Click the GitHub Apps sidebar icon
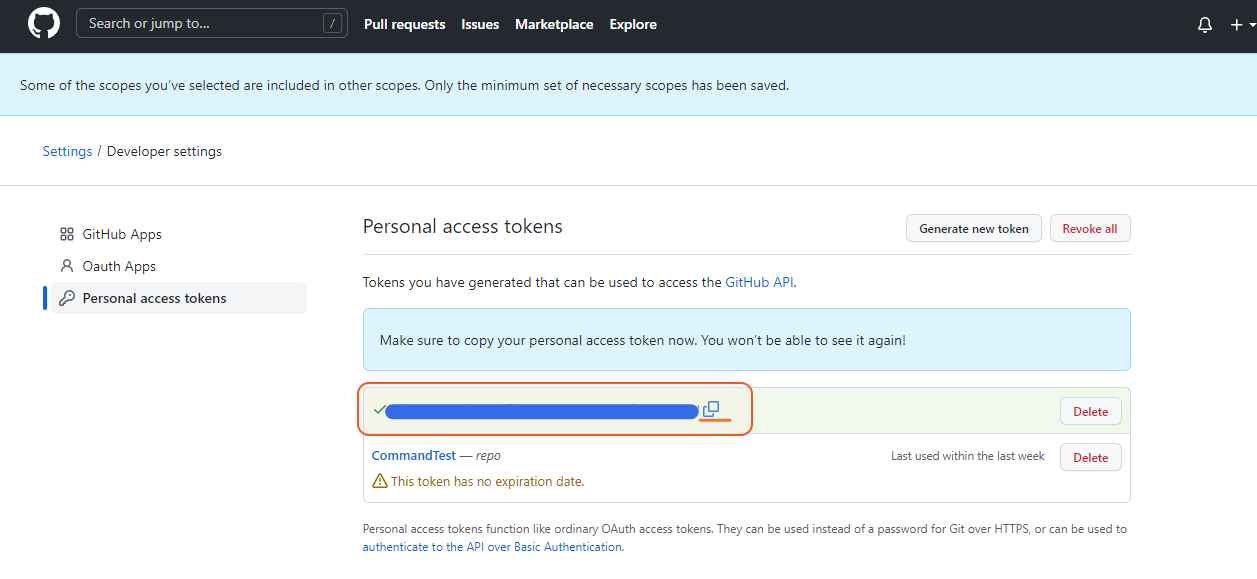This screenshot has width=1257, height=579. click(x=67, y=234)
